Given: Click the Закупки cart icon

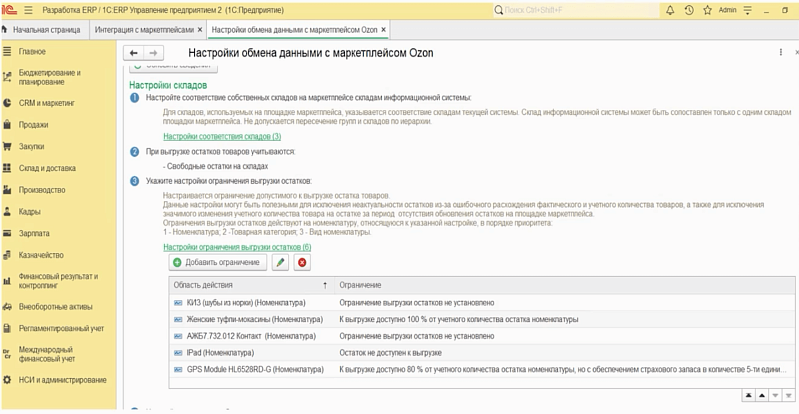Looking at the screenshot, I should click(x=7, y=146).
